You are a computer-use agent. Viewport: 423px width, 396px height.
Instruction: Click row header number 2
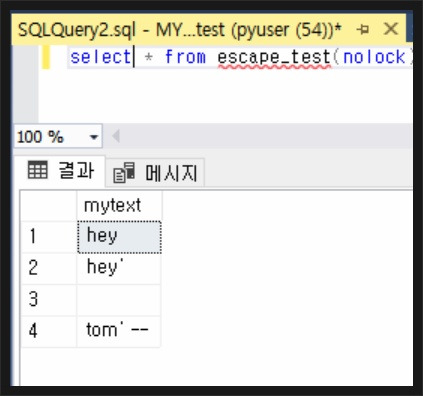tap(49, 268)
